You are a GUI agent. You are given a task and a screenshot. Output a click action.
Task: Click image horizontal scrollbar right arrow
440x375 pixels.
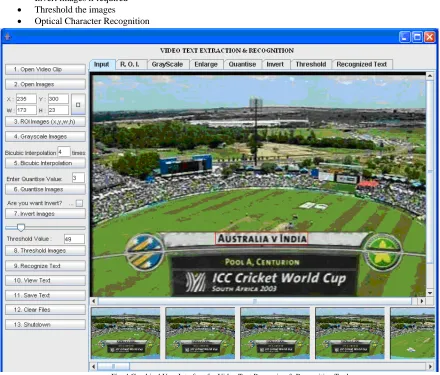[x=422, y=301]
